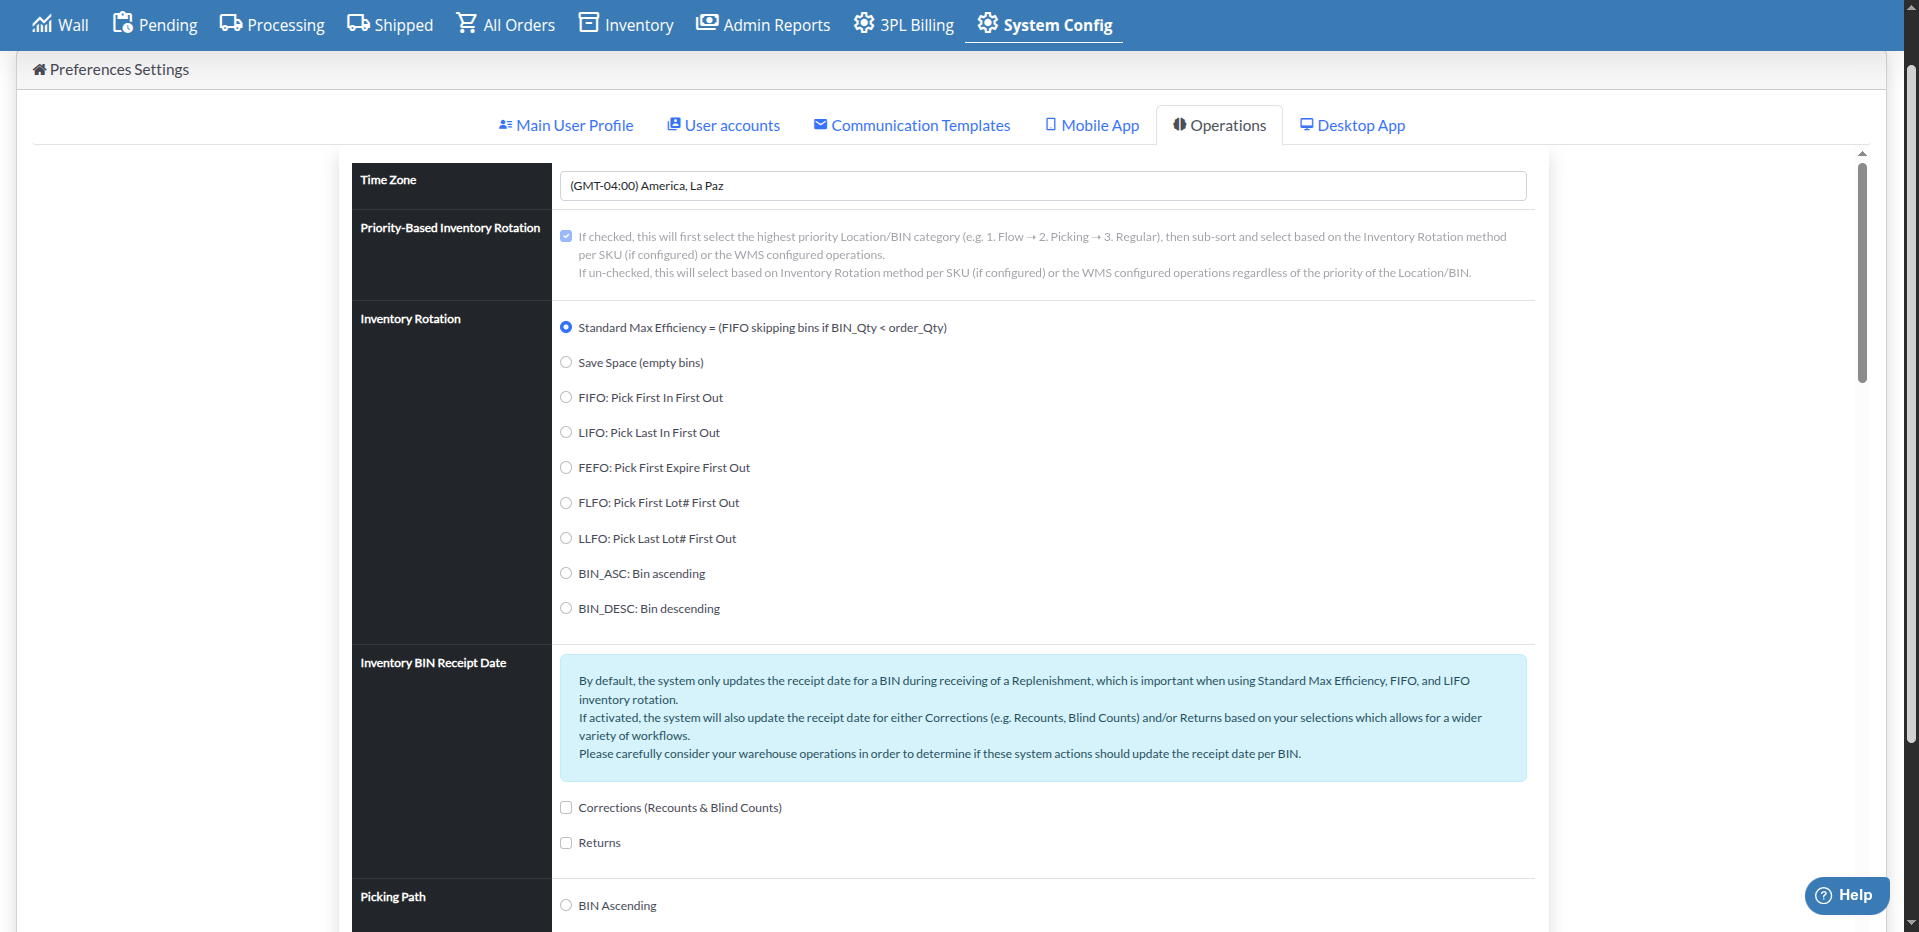This screenshot has height=932, width=1919.
Task: Click the Processing truck icon
Action: (x=231, y=23)
